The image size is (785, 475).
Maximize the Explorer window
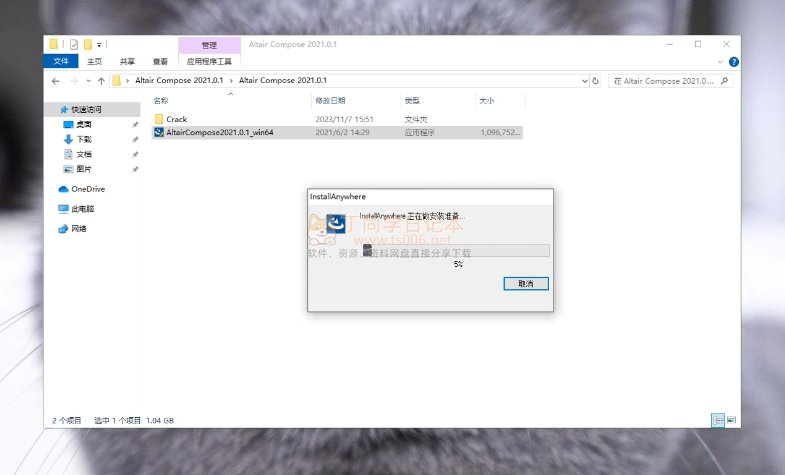point(698,44)
